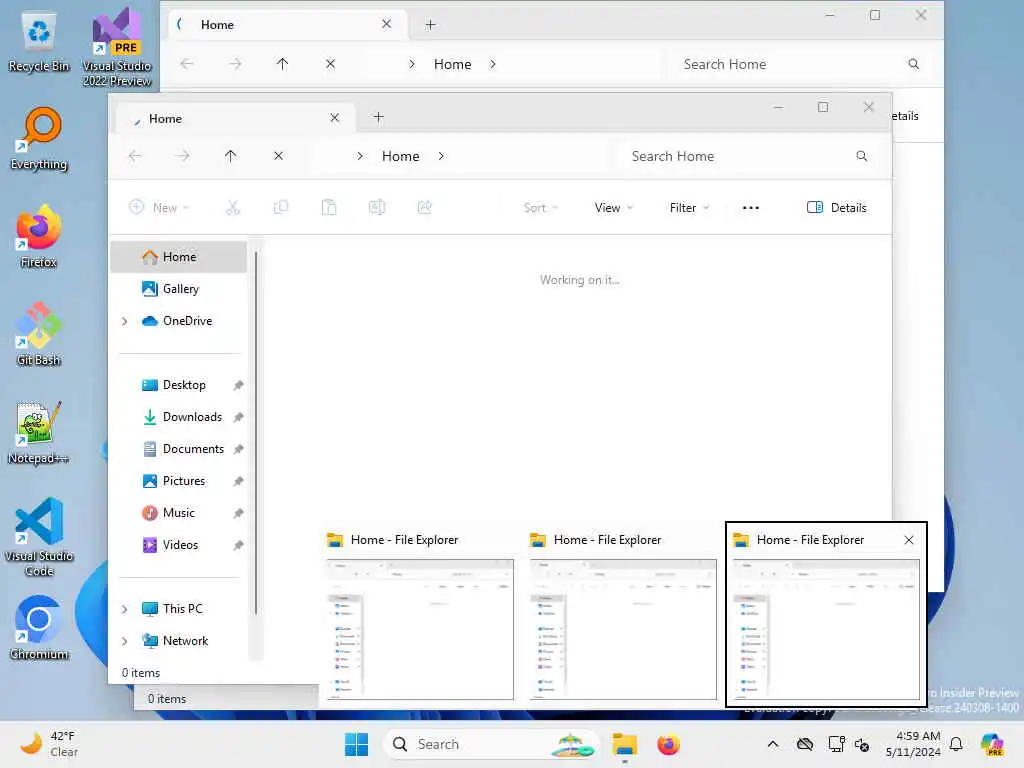Open File Explorer from the taskbar
1024x768 pixels.
pos(624,744)
